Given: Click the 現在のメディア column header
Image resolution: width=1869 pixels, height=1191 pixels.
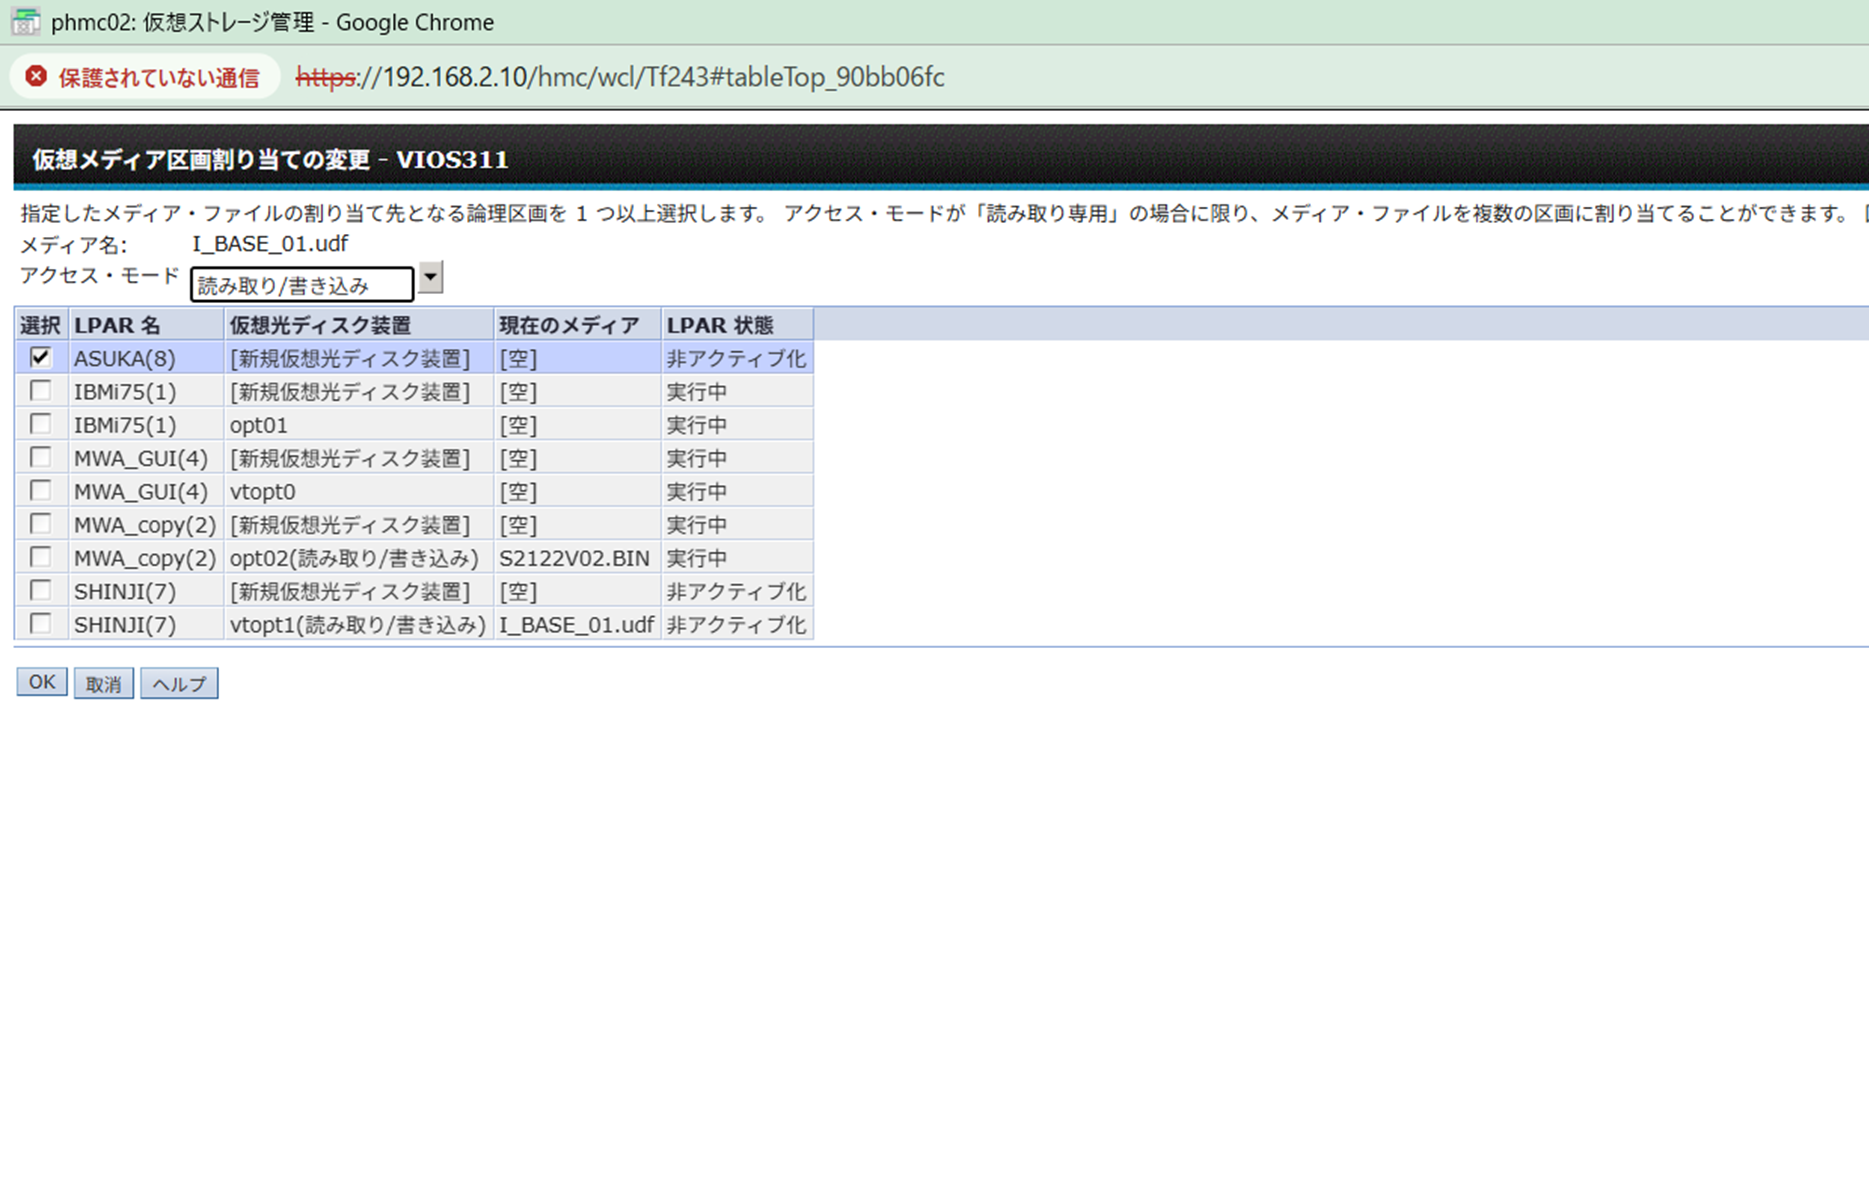Looking at the screenshot, I should coord(578,325).
